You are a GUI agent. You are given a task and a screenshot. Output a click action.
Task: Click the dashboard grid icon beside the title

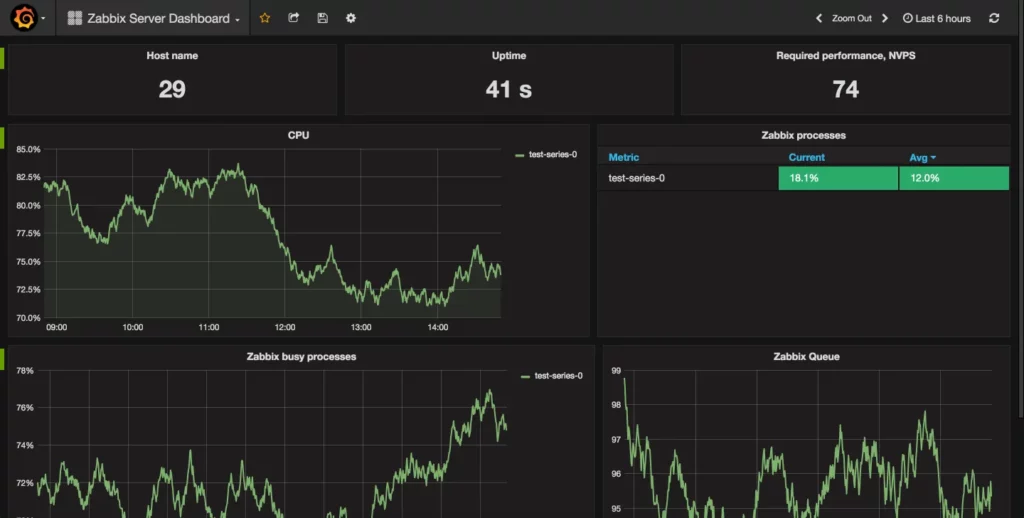tap(75, 18)
